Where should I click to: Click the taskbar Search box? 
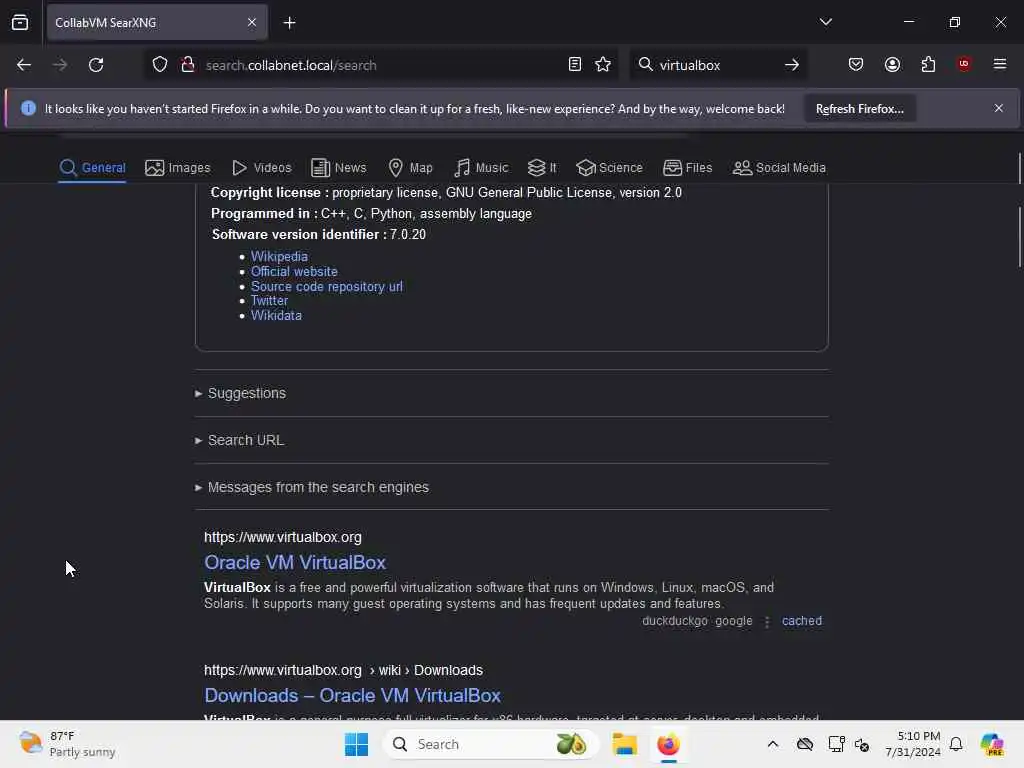click(490, 744)
